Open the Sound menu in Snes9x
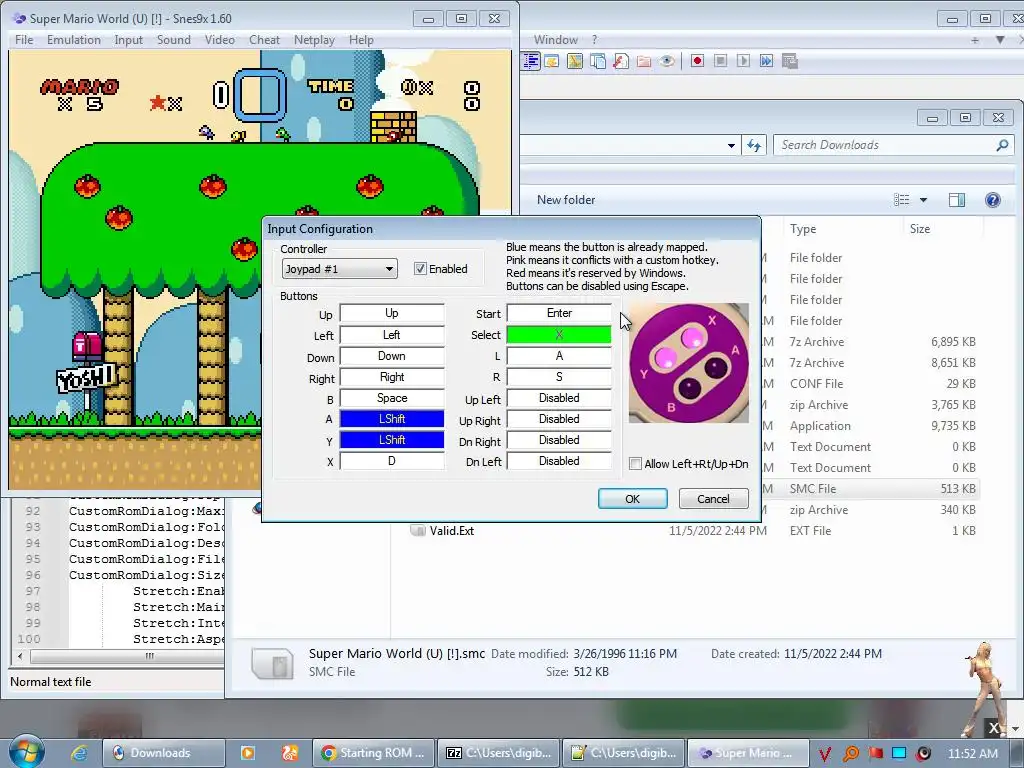This screenshot has height=768, width=1024. 174,40
